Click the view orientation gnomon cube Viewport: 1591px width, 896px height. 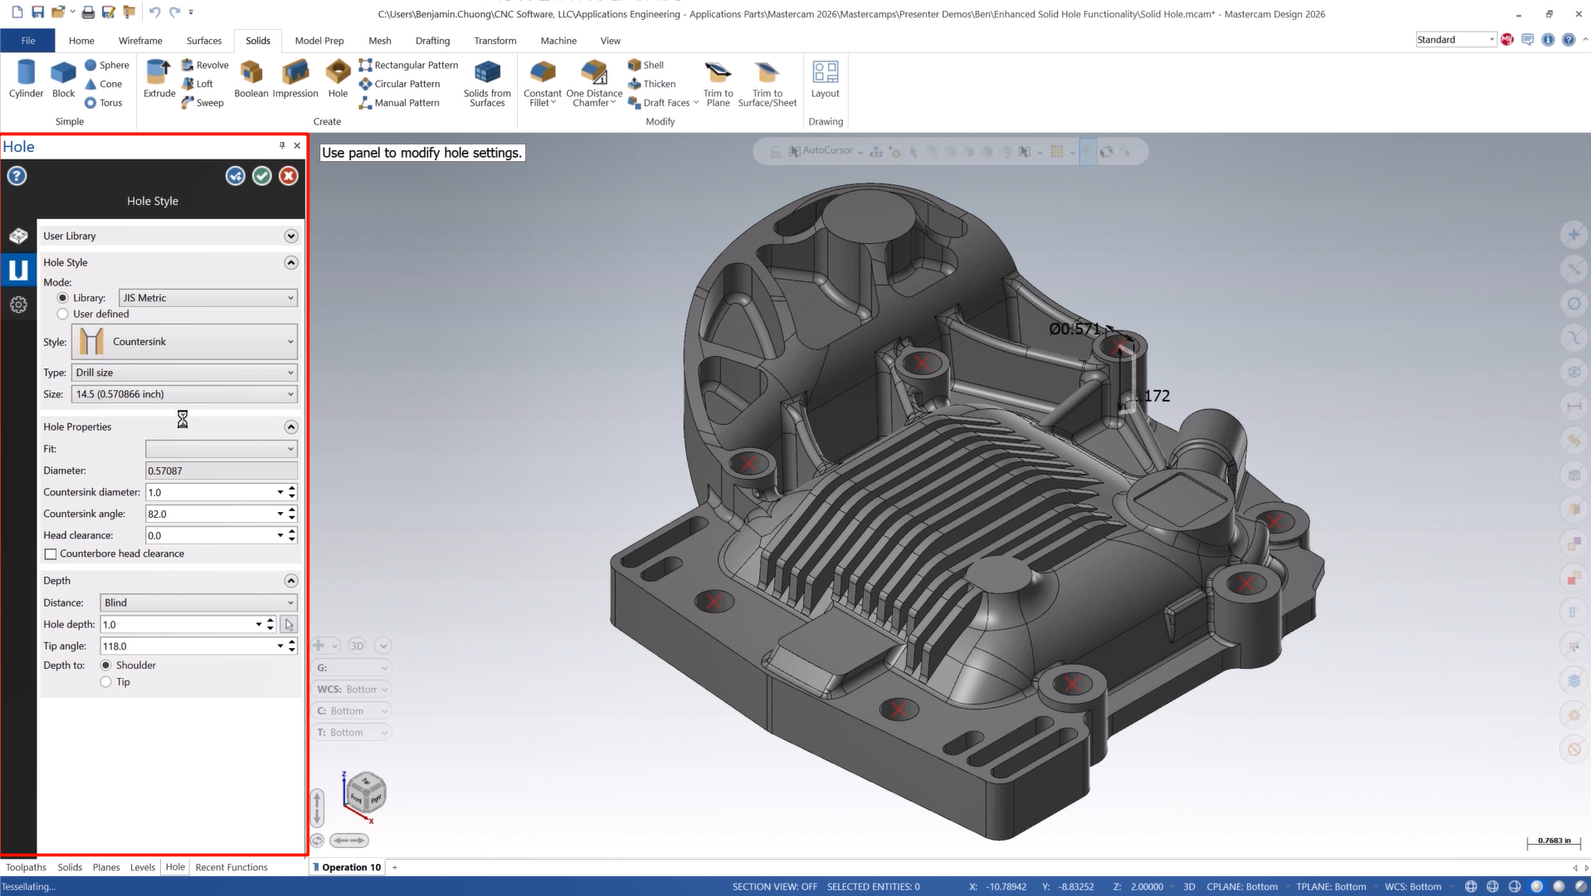[366, 792]
